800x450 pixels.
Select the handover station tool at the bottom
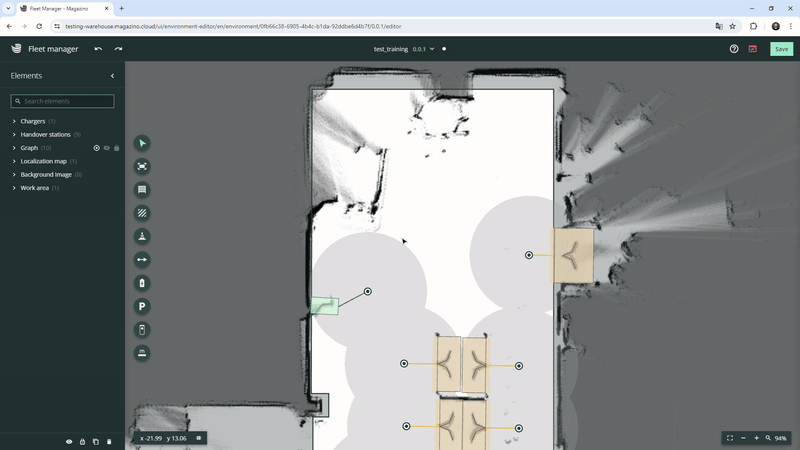pos(142,353)
